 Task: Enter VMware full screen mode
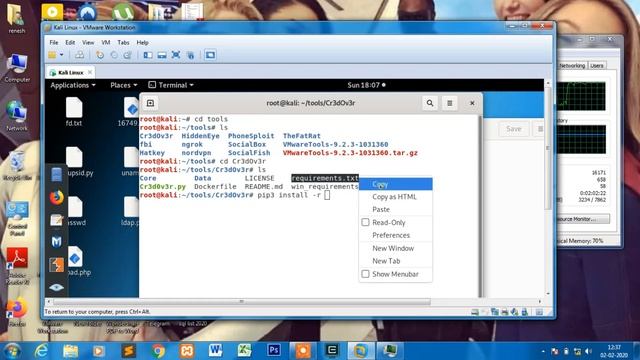[176, 55]
